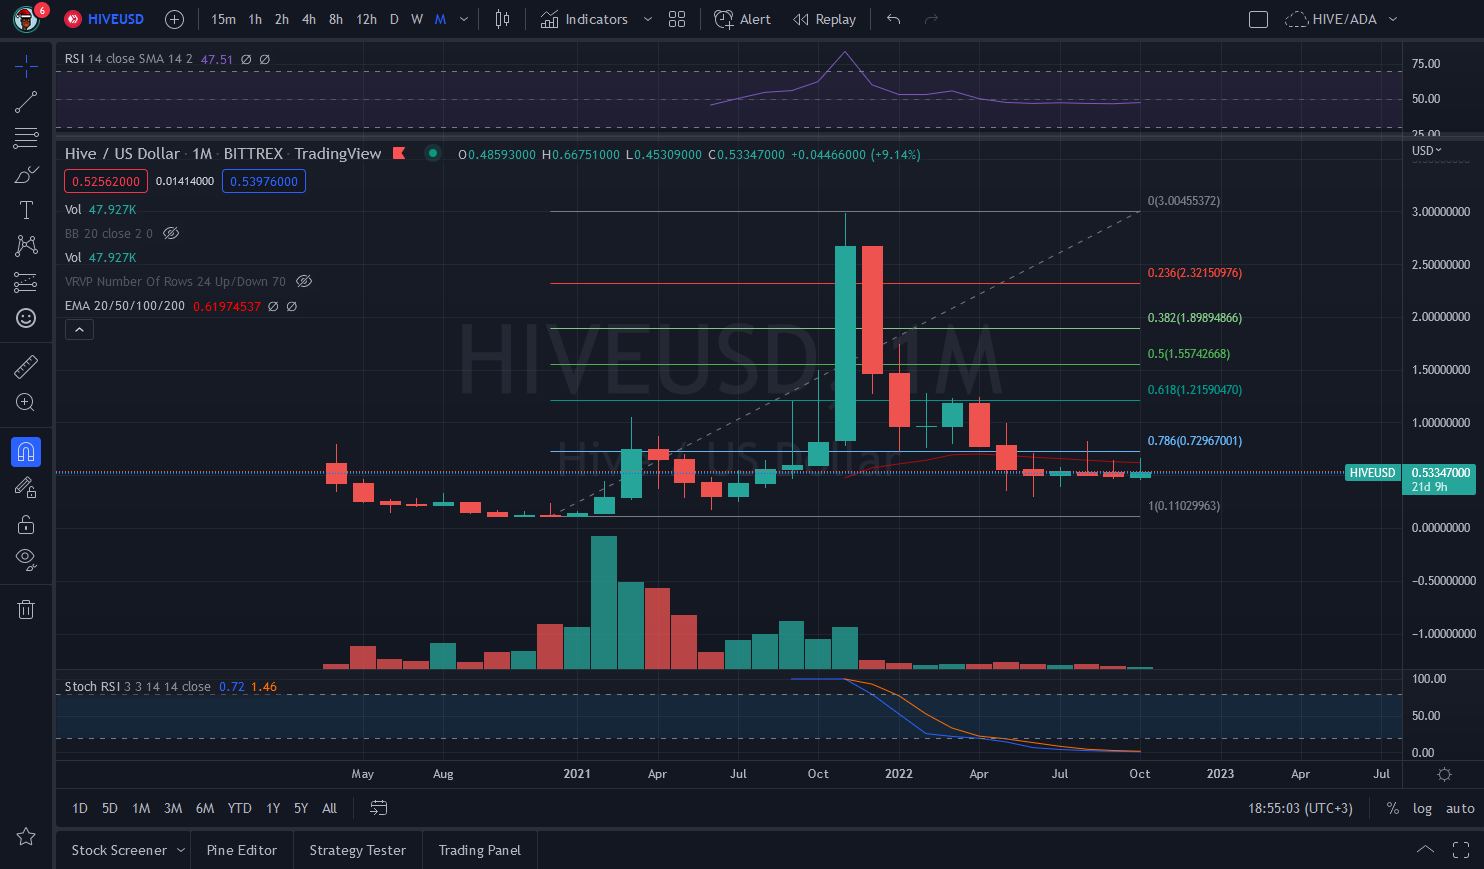Switch to the W weekly timeframe
1484x869 pixels.
[417, 19]
